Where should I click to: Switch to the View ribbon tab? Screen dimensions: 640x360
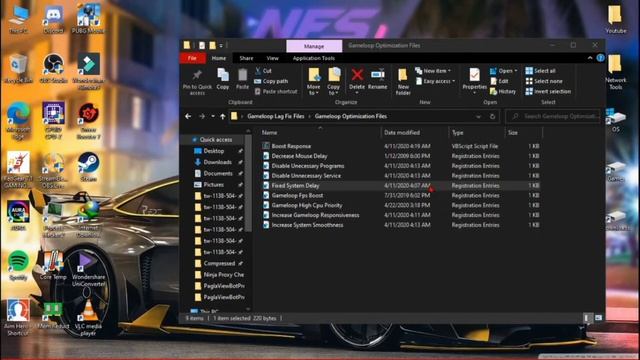(272, 58)
